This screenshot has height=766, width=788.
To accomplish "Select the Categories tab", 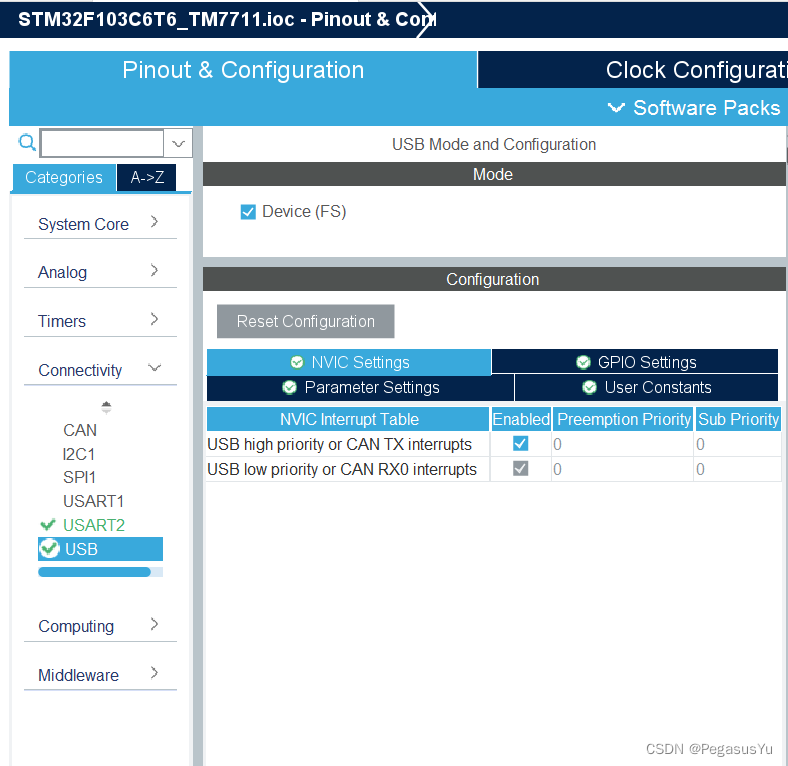I will point(63,177).
